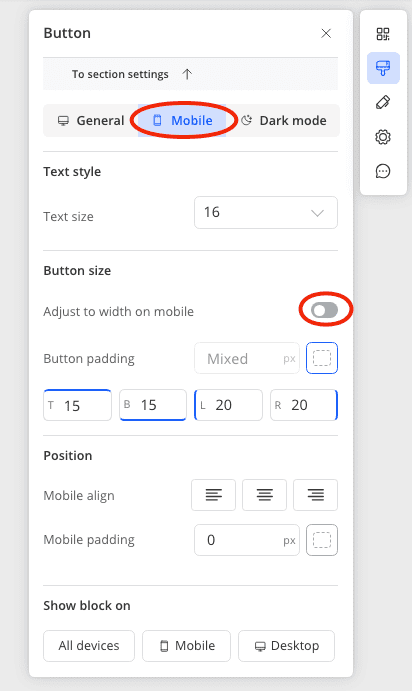412x691 pixels.
Task: Align button left on mobile
Action: pos(213,495)
